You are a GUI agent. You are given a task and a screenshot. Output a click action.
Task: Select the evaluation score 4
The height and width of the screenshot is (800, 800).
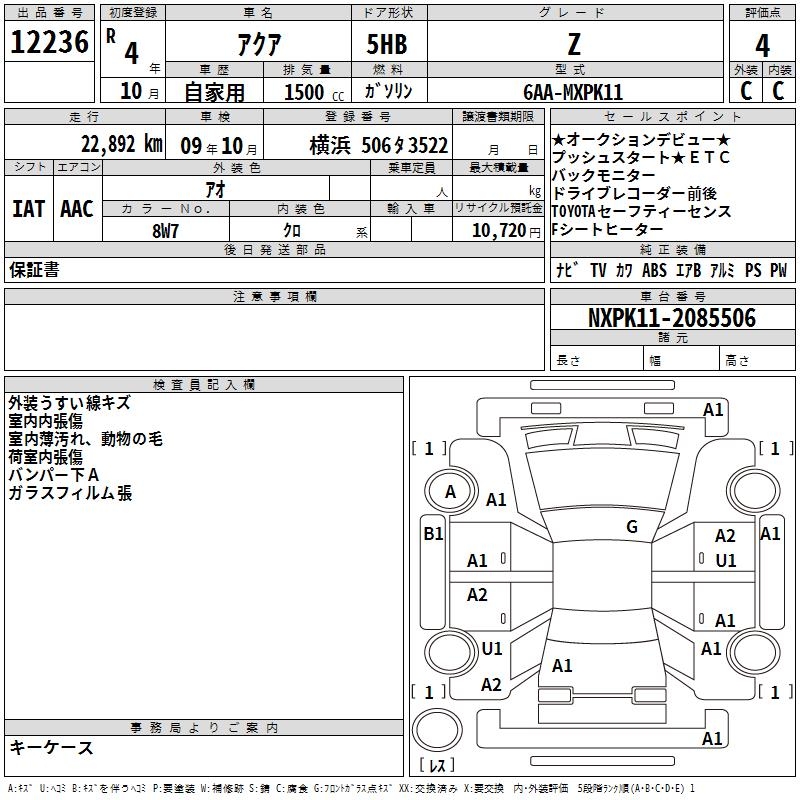click(x=762, y=45)
